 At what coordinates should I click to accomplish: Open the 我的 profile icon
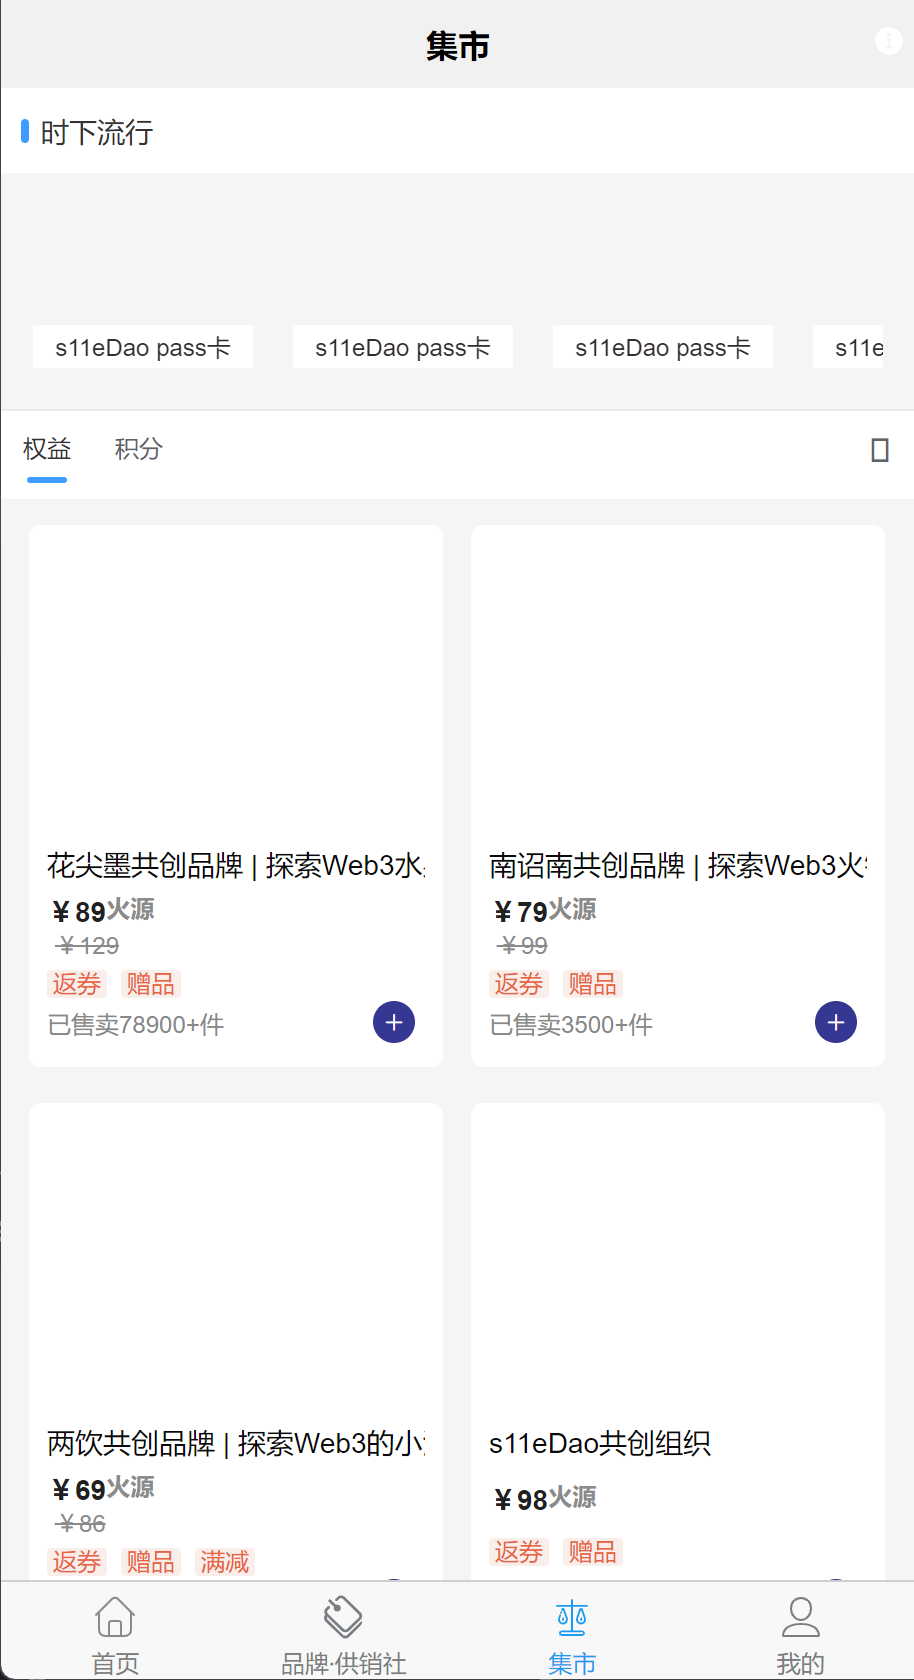click(800, 1617)
